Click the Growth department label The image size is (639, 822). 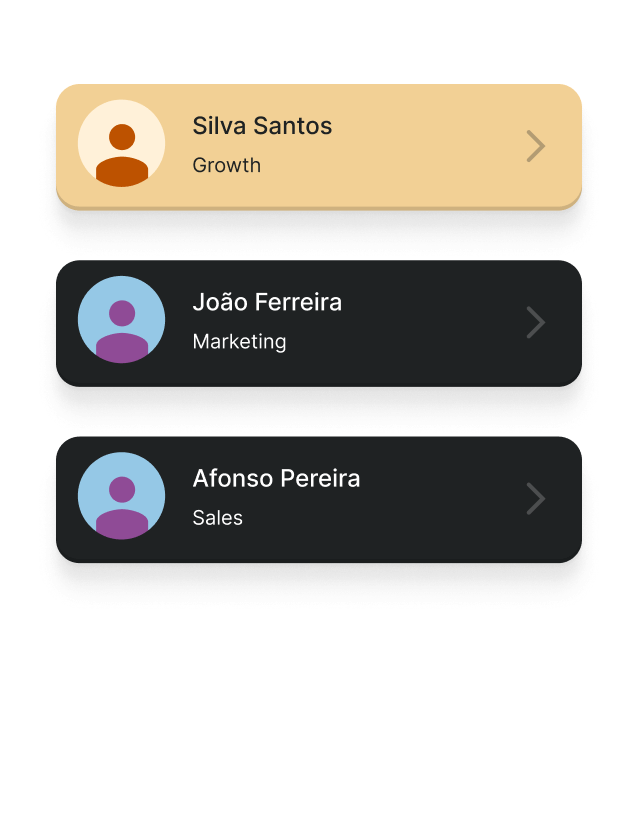click(226, 166)
